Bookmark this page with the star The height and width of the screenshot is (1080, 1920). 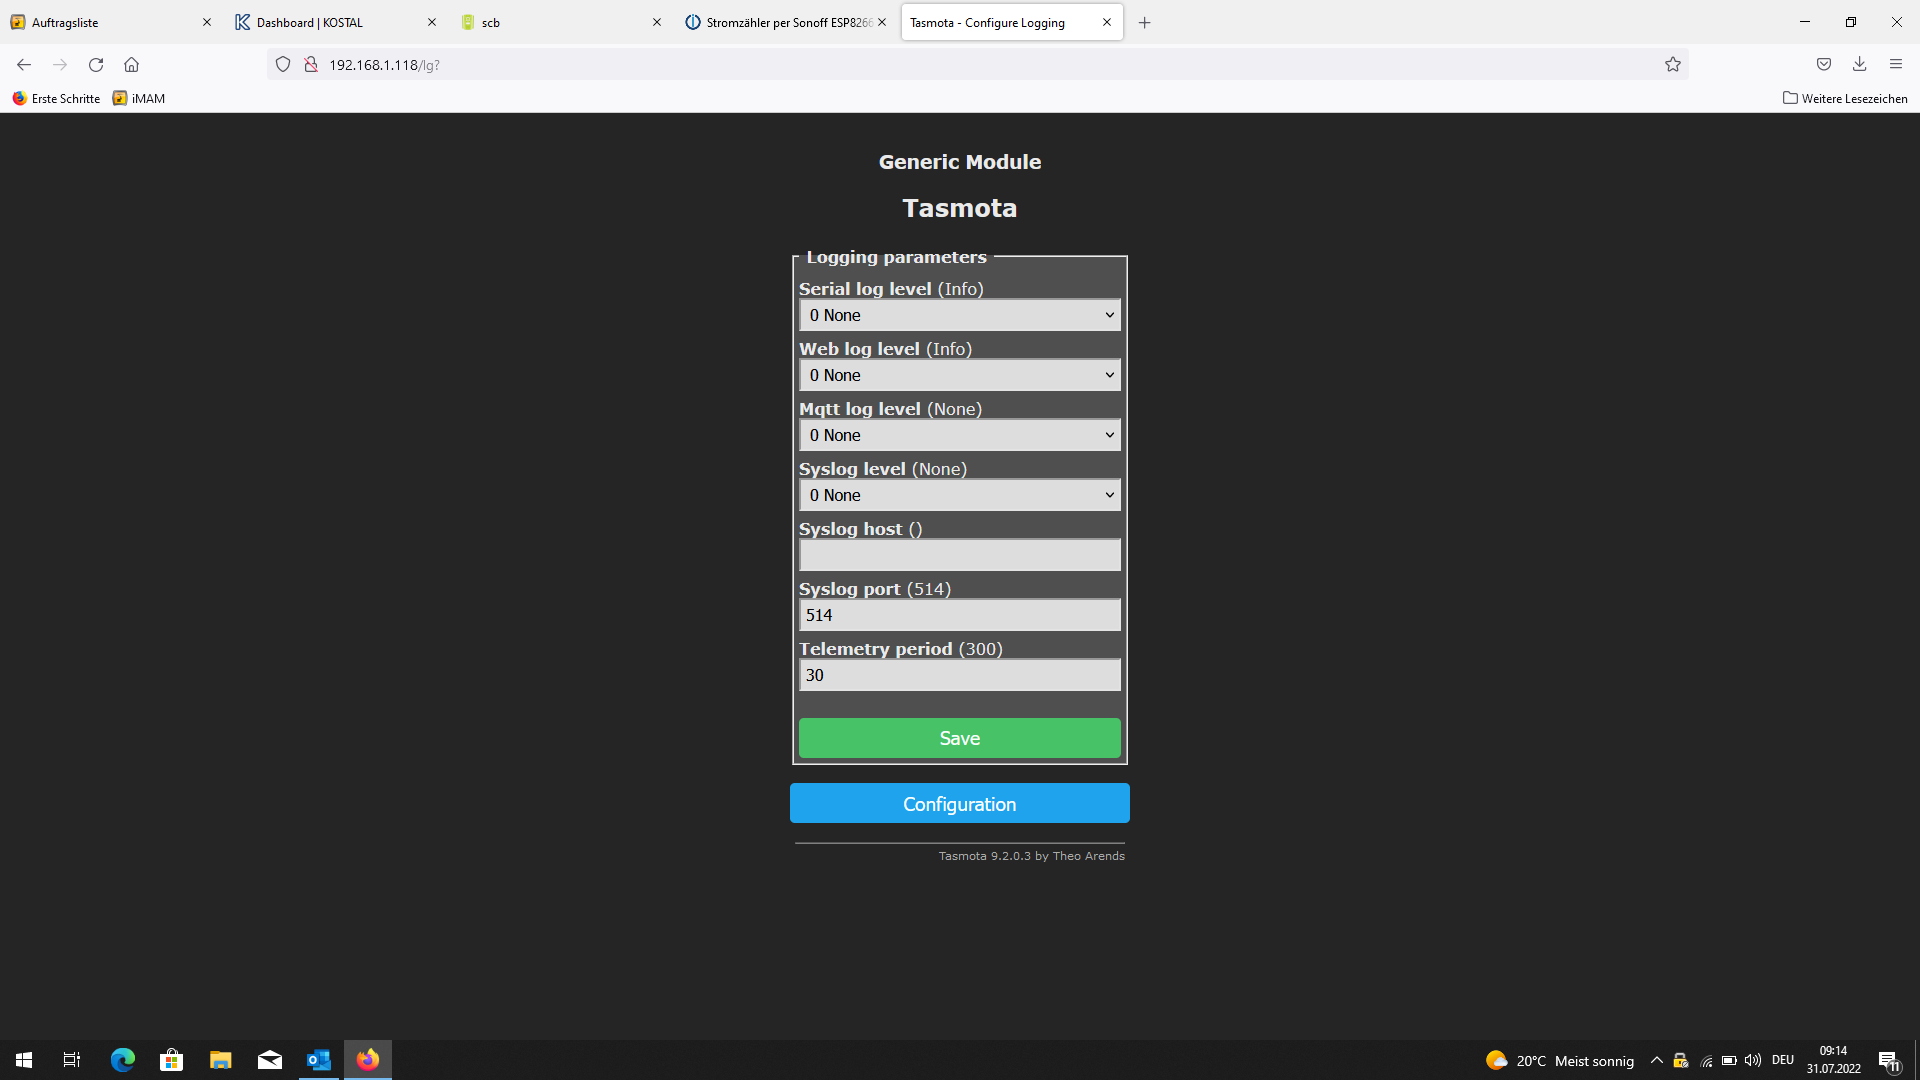tap(1673, 65)
